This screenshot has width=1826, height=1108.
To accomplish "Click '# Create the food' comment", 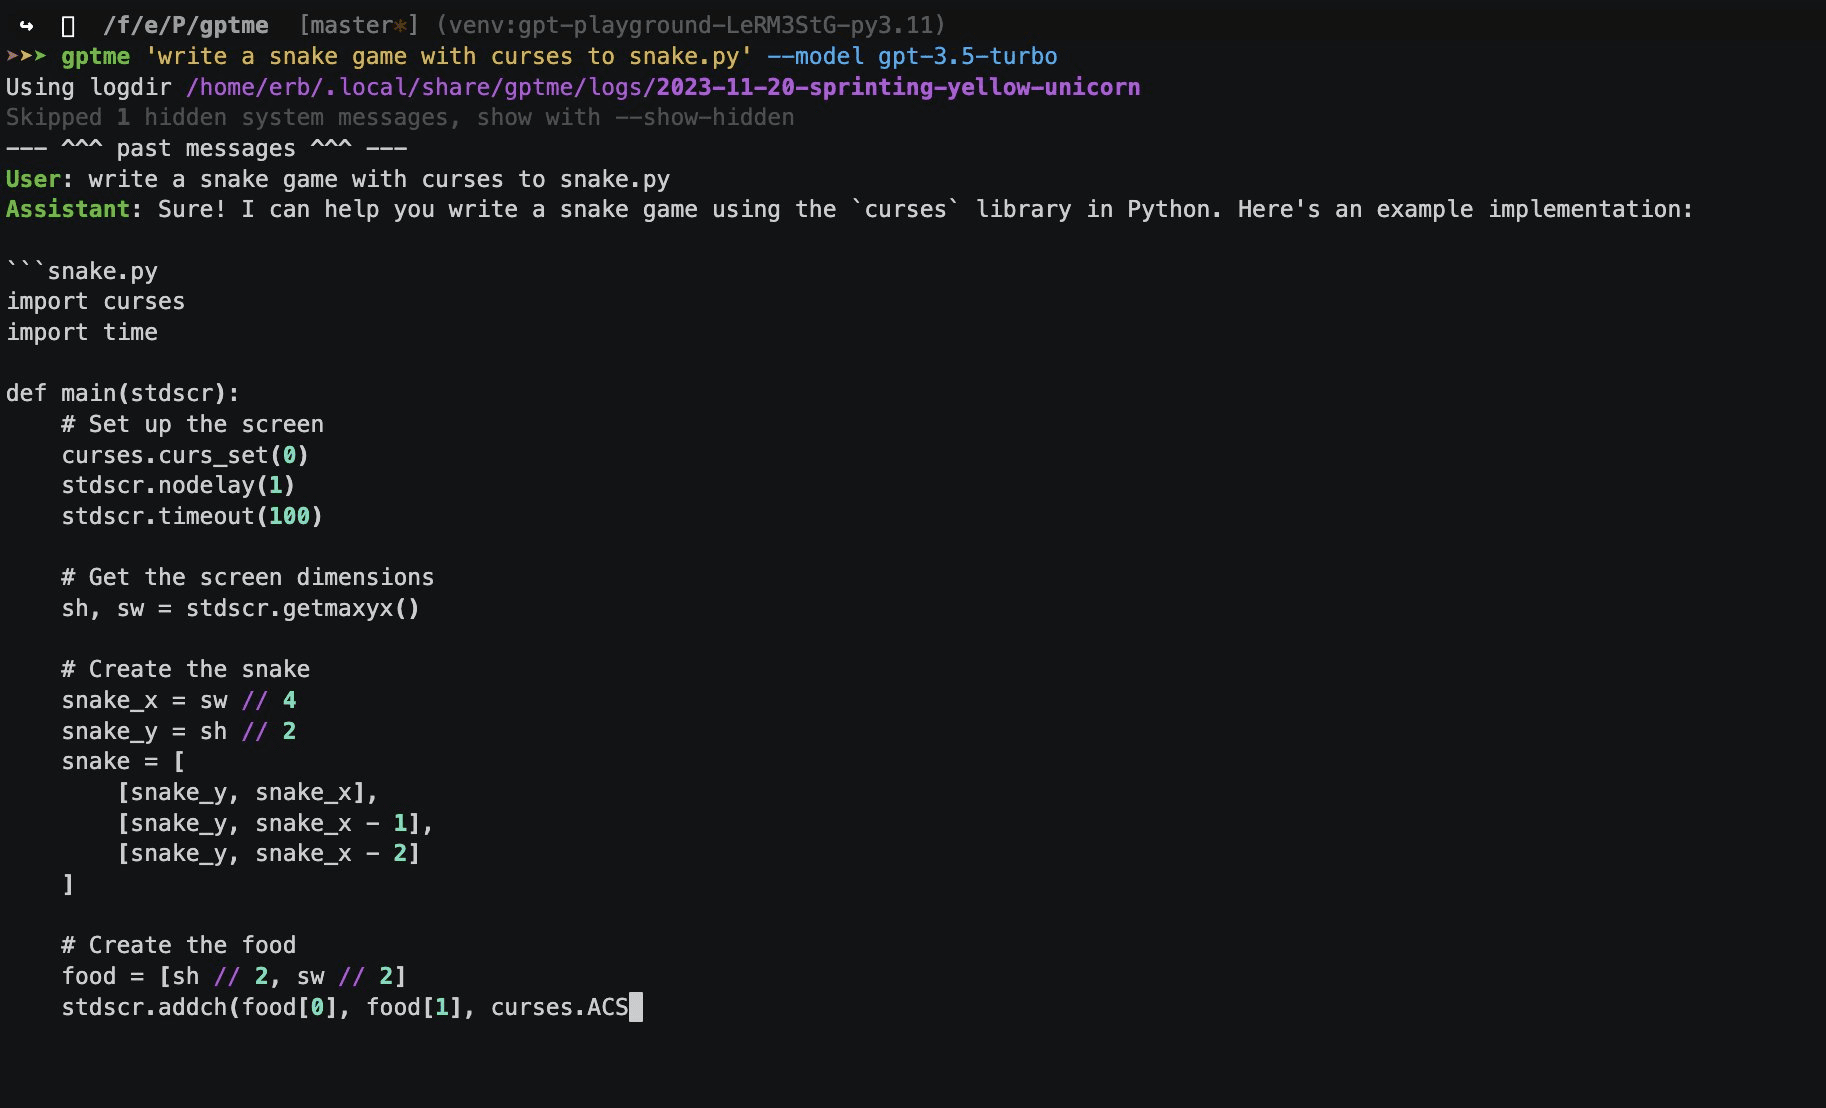I will click(x=178, y=946).
